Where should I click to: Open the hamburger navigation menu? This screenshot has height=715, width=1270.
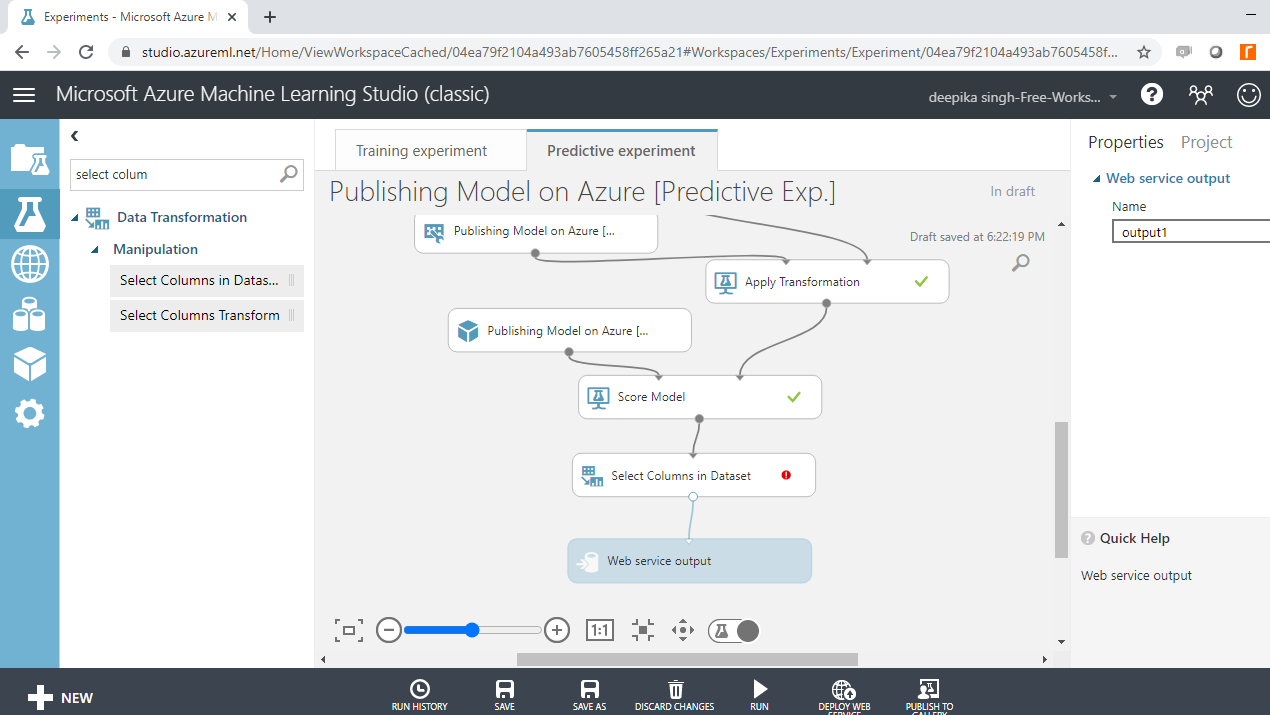coord(24,95)
